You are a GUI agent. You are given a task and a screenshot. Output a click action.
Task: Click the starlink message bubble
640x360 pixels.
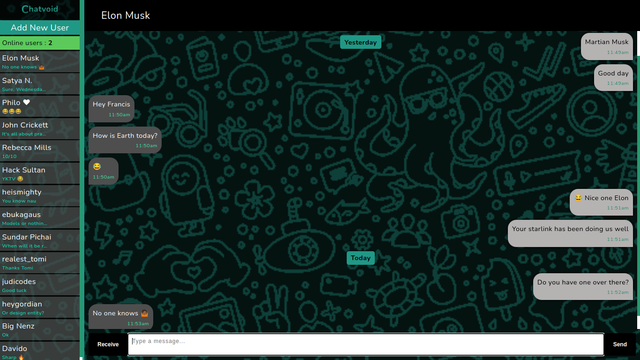click(570, 233)
